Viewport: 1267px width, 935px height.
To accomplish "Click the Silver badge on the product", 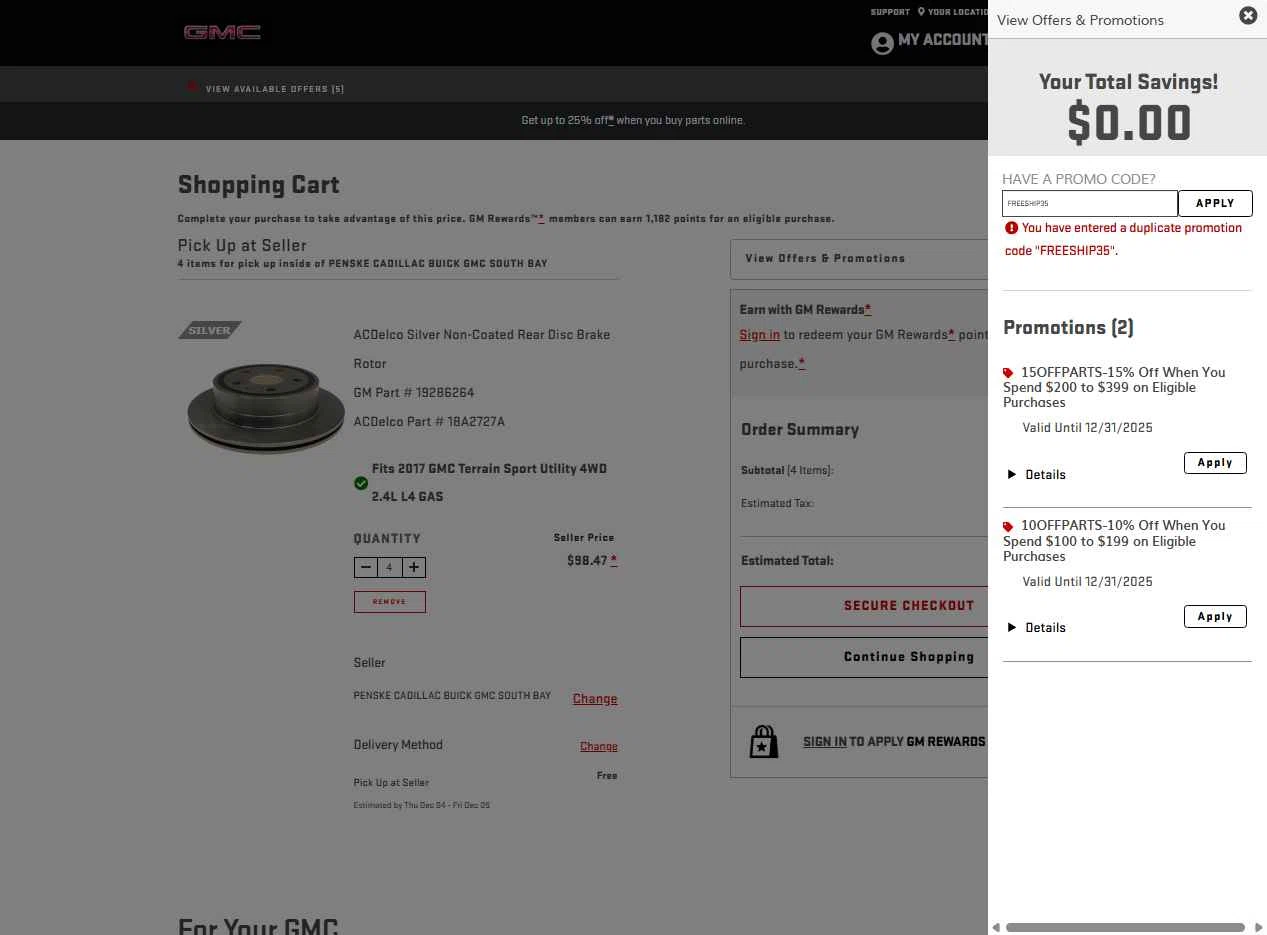I will point(210,331).
